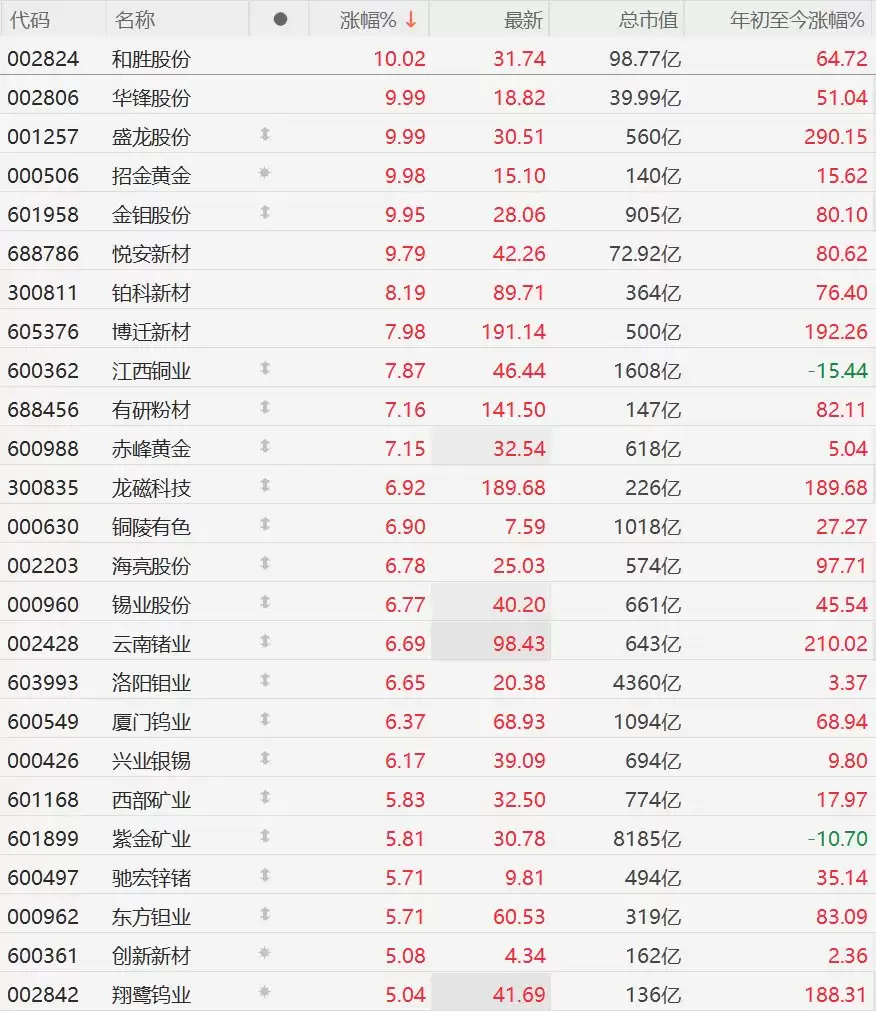Image resolution: width=876 pixels, height=1011 pixels.
Task: Click the year-to-date value -15.44
Action: pos(837,371)
